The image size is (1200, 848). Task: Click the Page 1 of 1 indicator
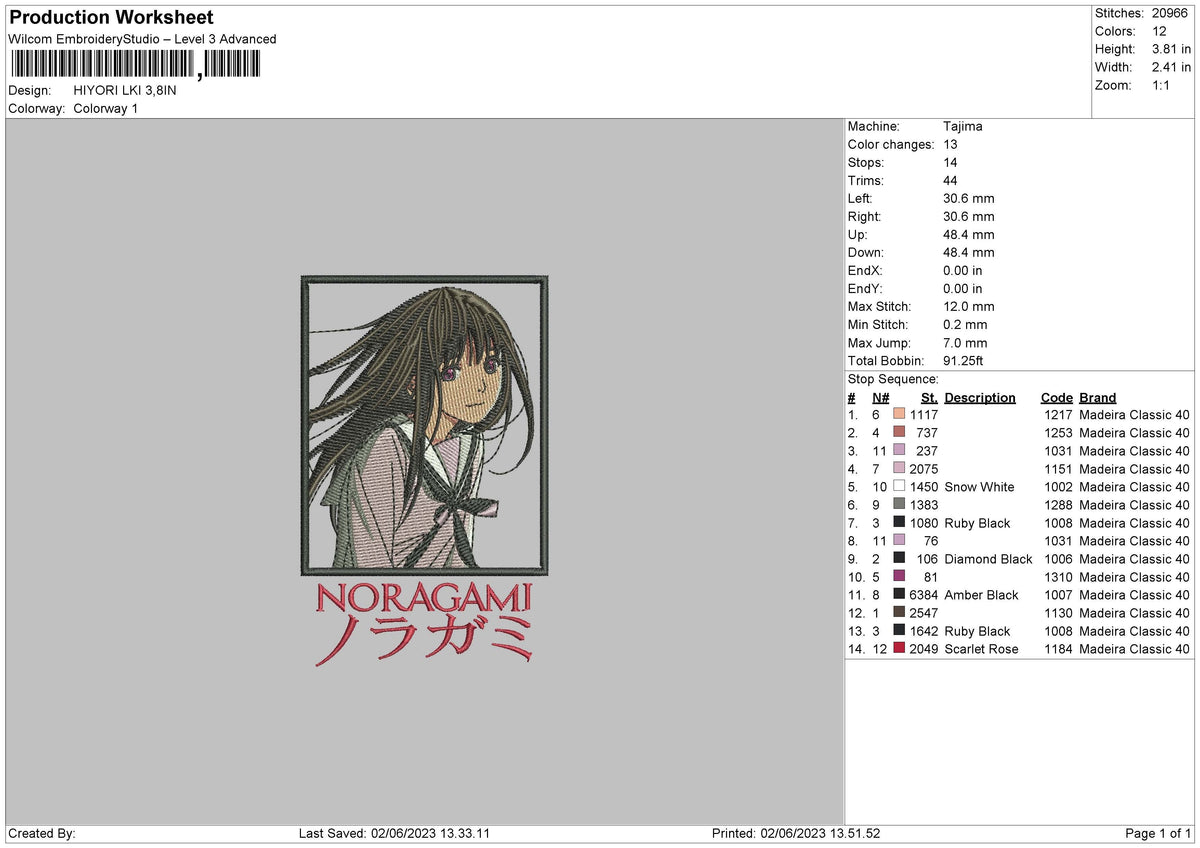tap(1158, 833)
